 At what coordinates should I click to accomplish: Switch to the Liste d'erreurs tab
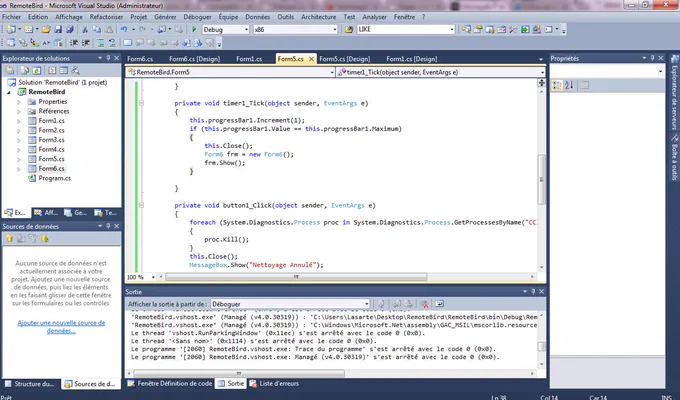(275, 384)
